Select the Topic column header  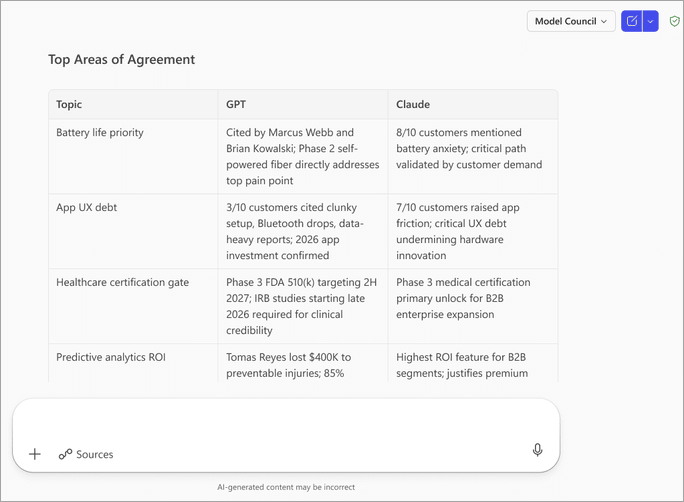tap(70, 104)
